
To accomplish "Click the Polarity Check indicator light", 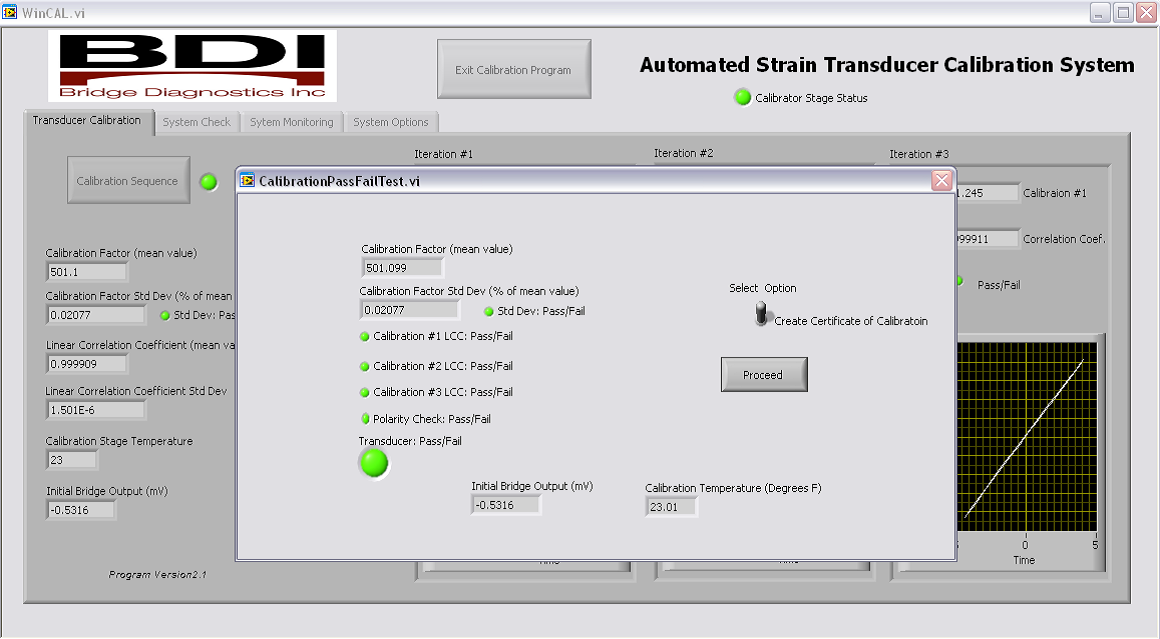I will click(365, 419).
